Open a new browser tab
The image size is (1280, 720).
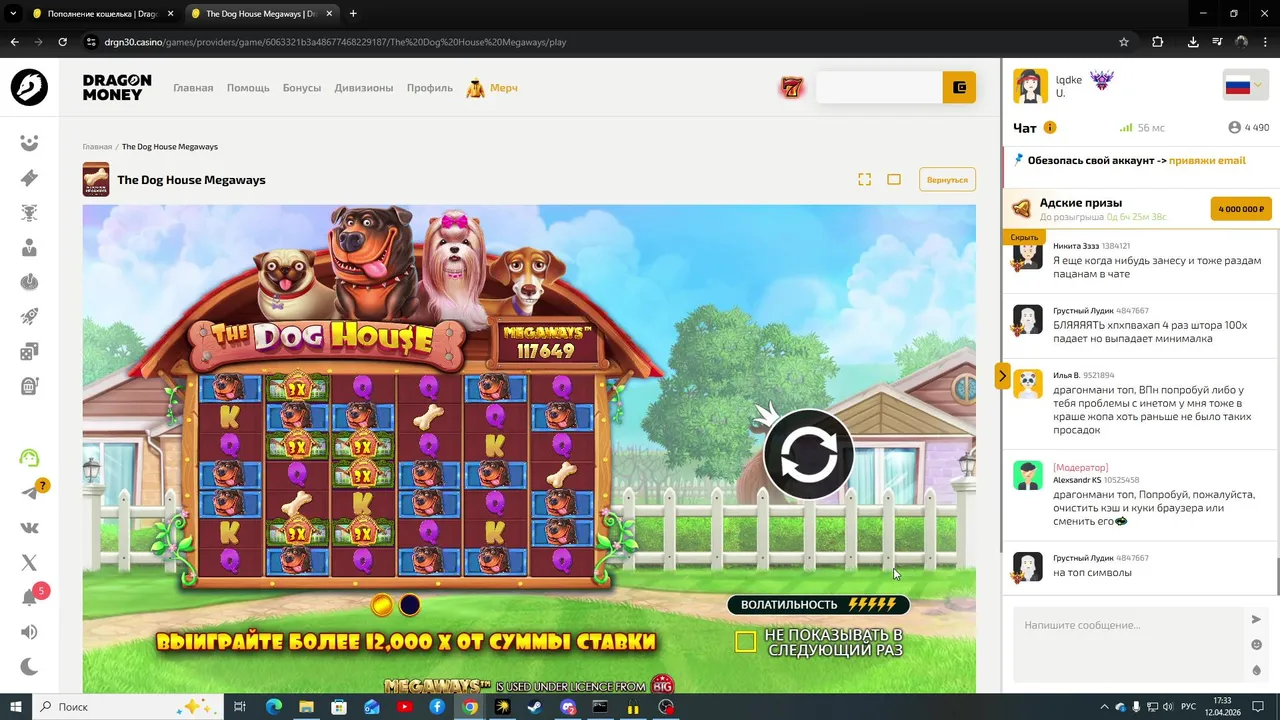coord(353,14)
